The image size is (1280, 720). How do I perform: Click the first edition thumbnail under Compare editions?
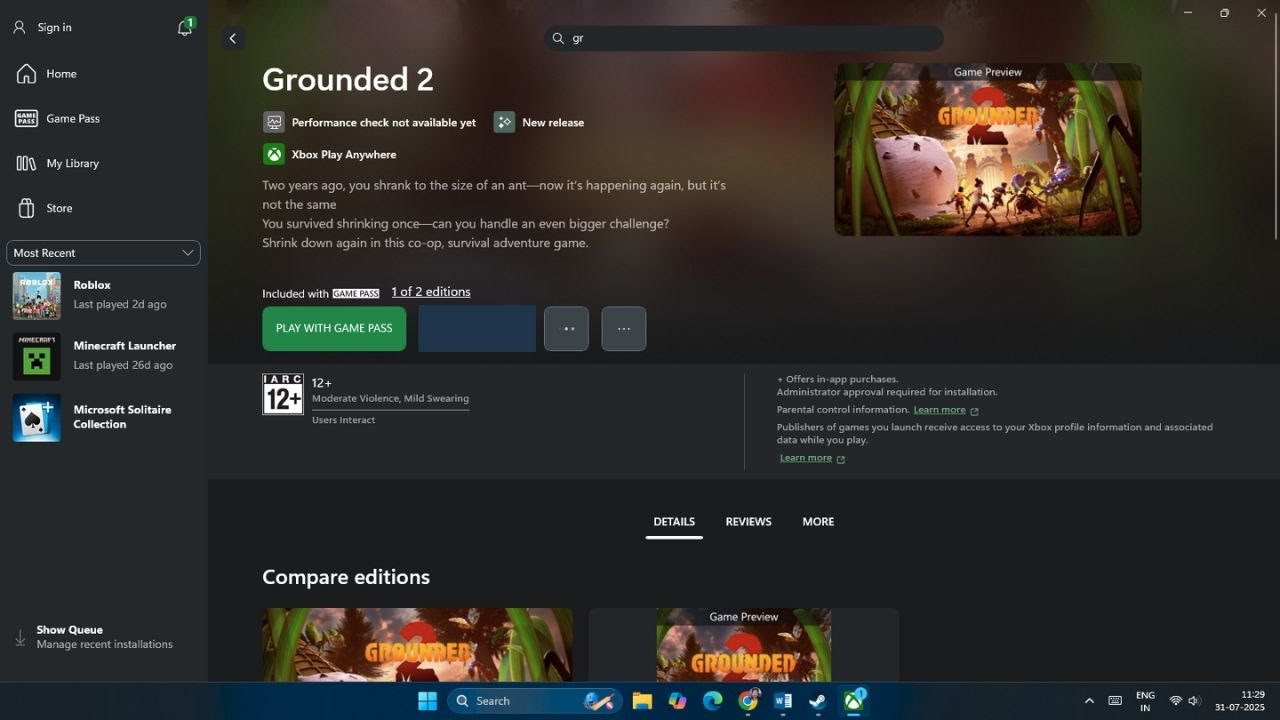tap(417, 645)
